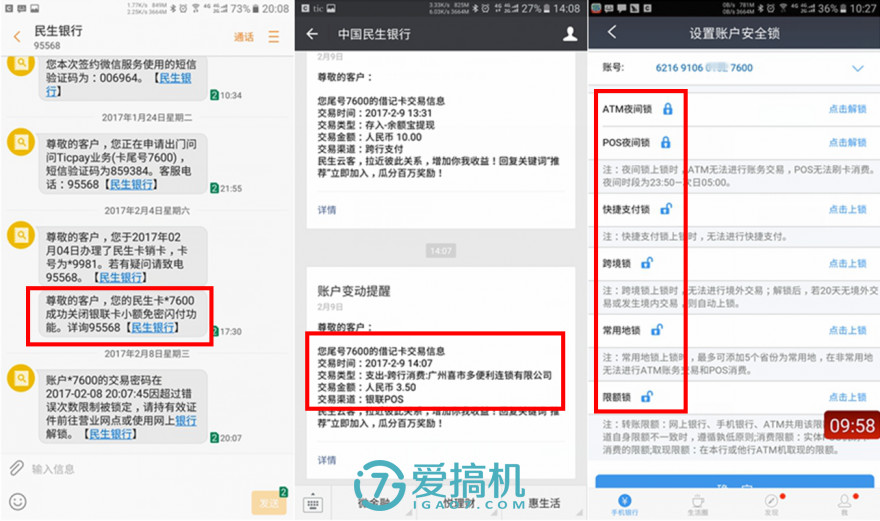Switch to the 我 bottom tab
Screen dimensions: 880x521
[x=845, y=504]
